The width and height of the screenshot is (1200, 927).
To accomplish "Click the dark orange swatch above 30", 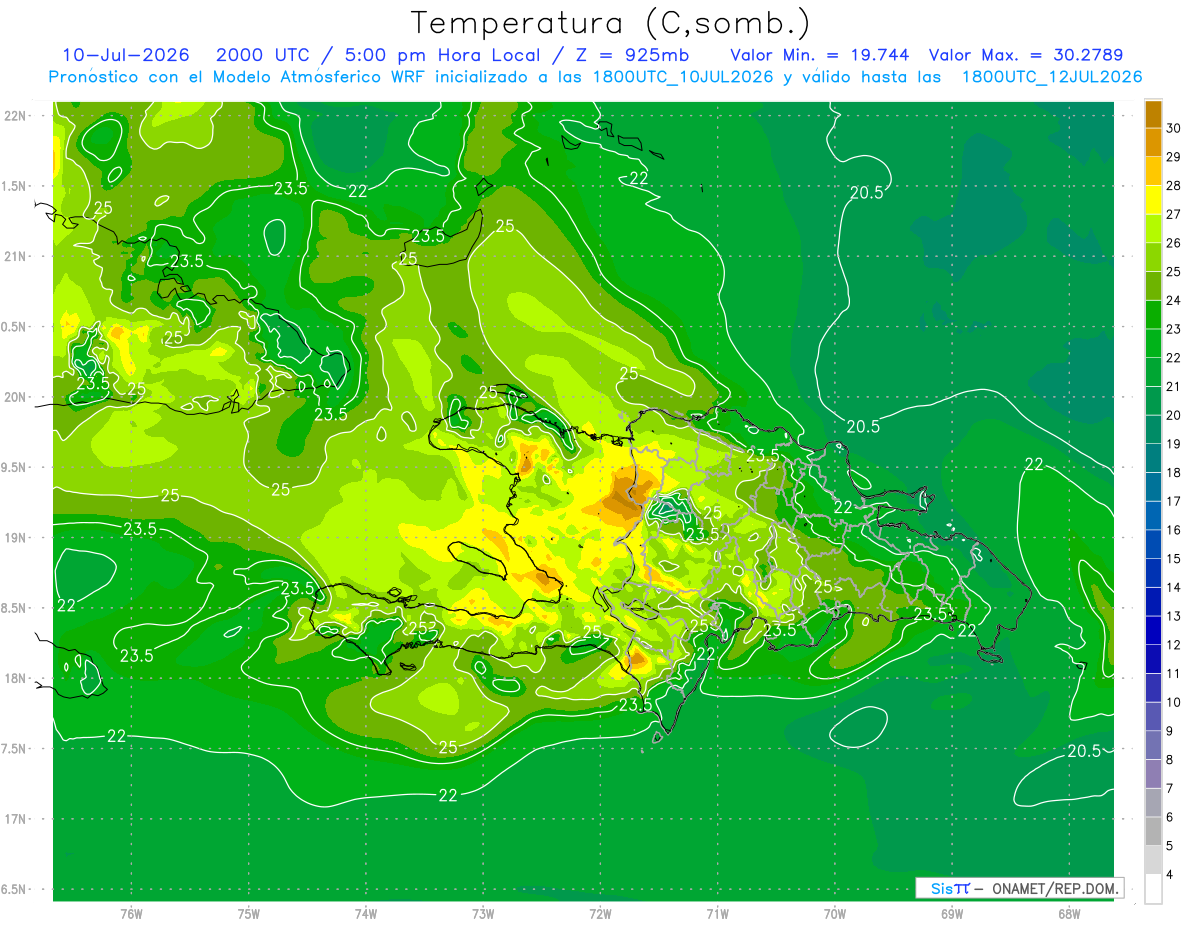I will point(1153,114).
